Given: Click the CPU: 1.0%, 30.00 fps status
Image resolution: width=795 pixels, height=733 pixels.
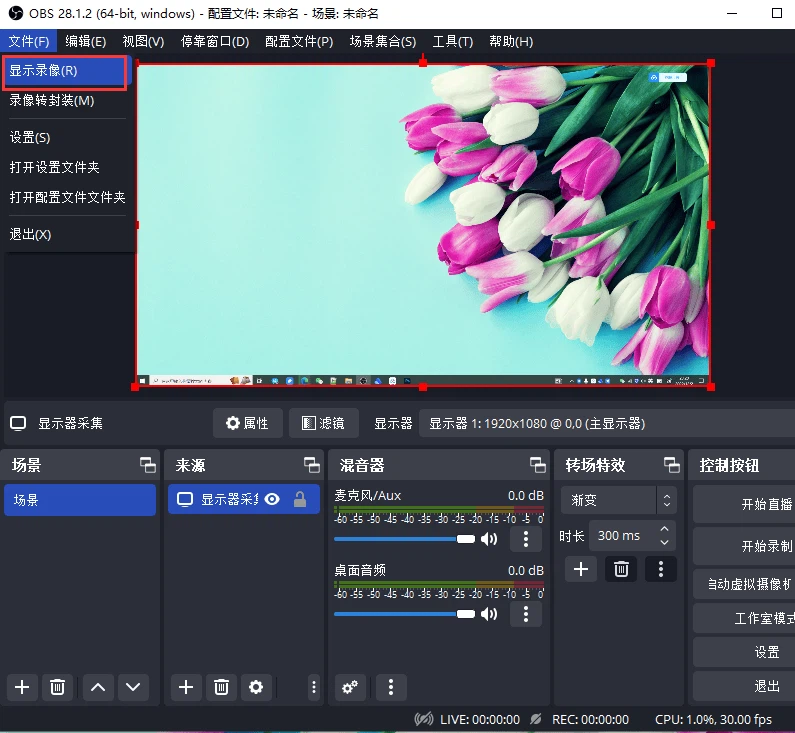Looking at the screenshot, I should pos(713,720).
